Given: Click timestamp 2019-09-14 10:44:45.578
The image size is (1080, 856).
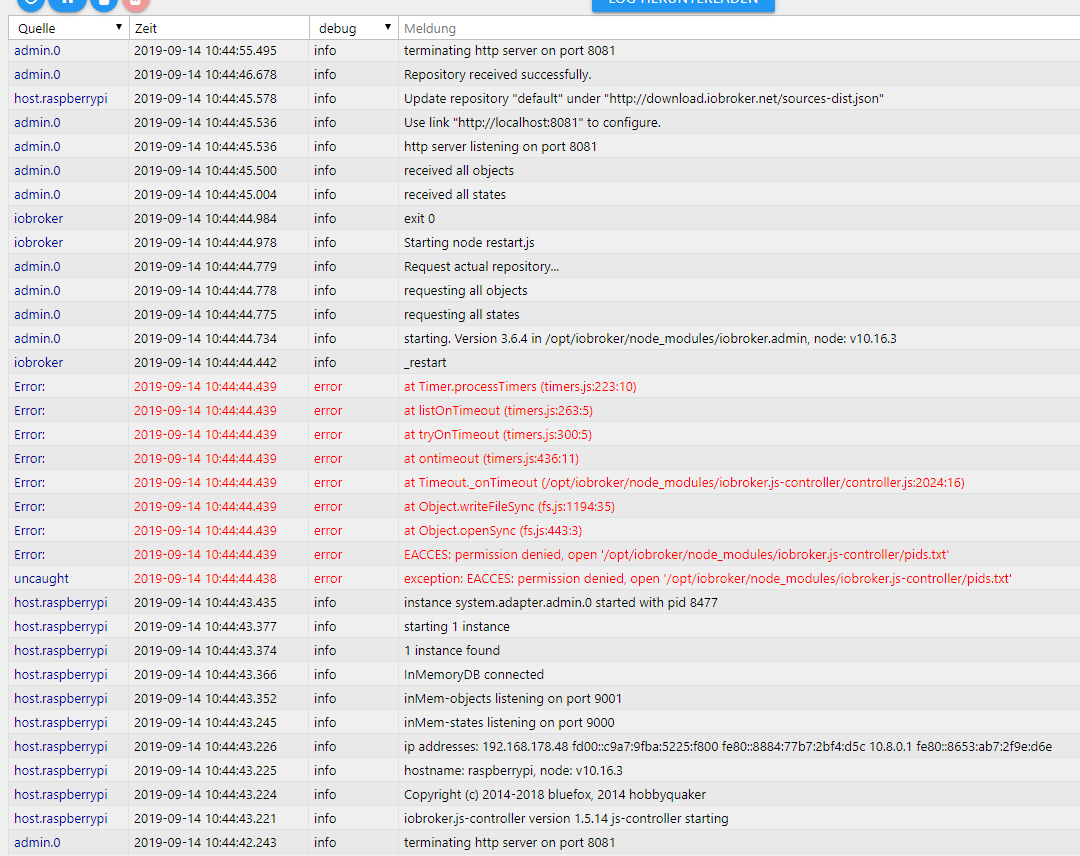Looking at the screenshot, I should coord(205,98).
